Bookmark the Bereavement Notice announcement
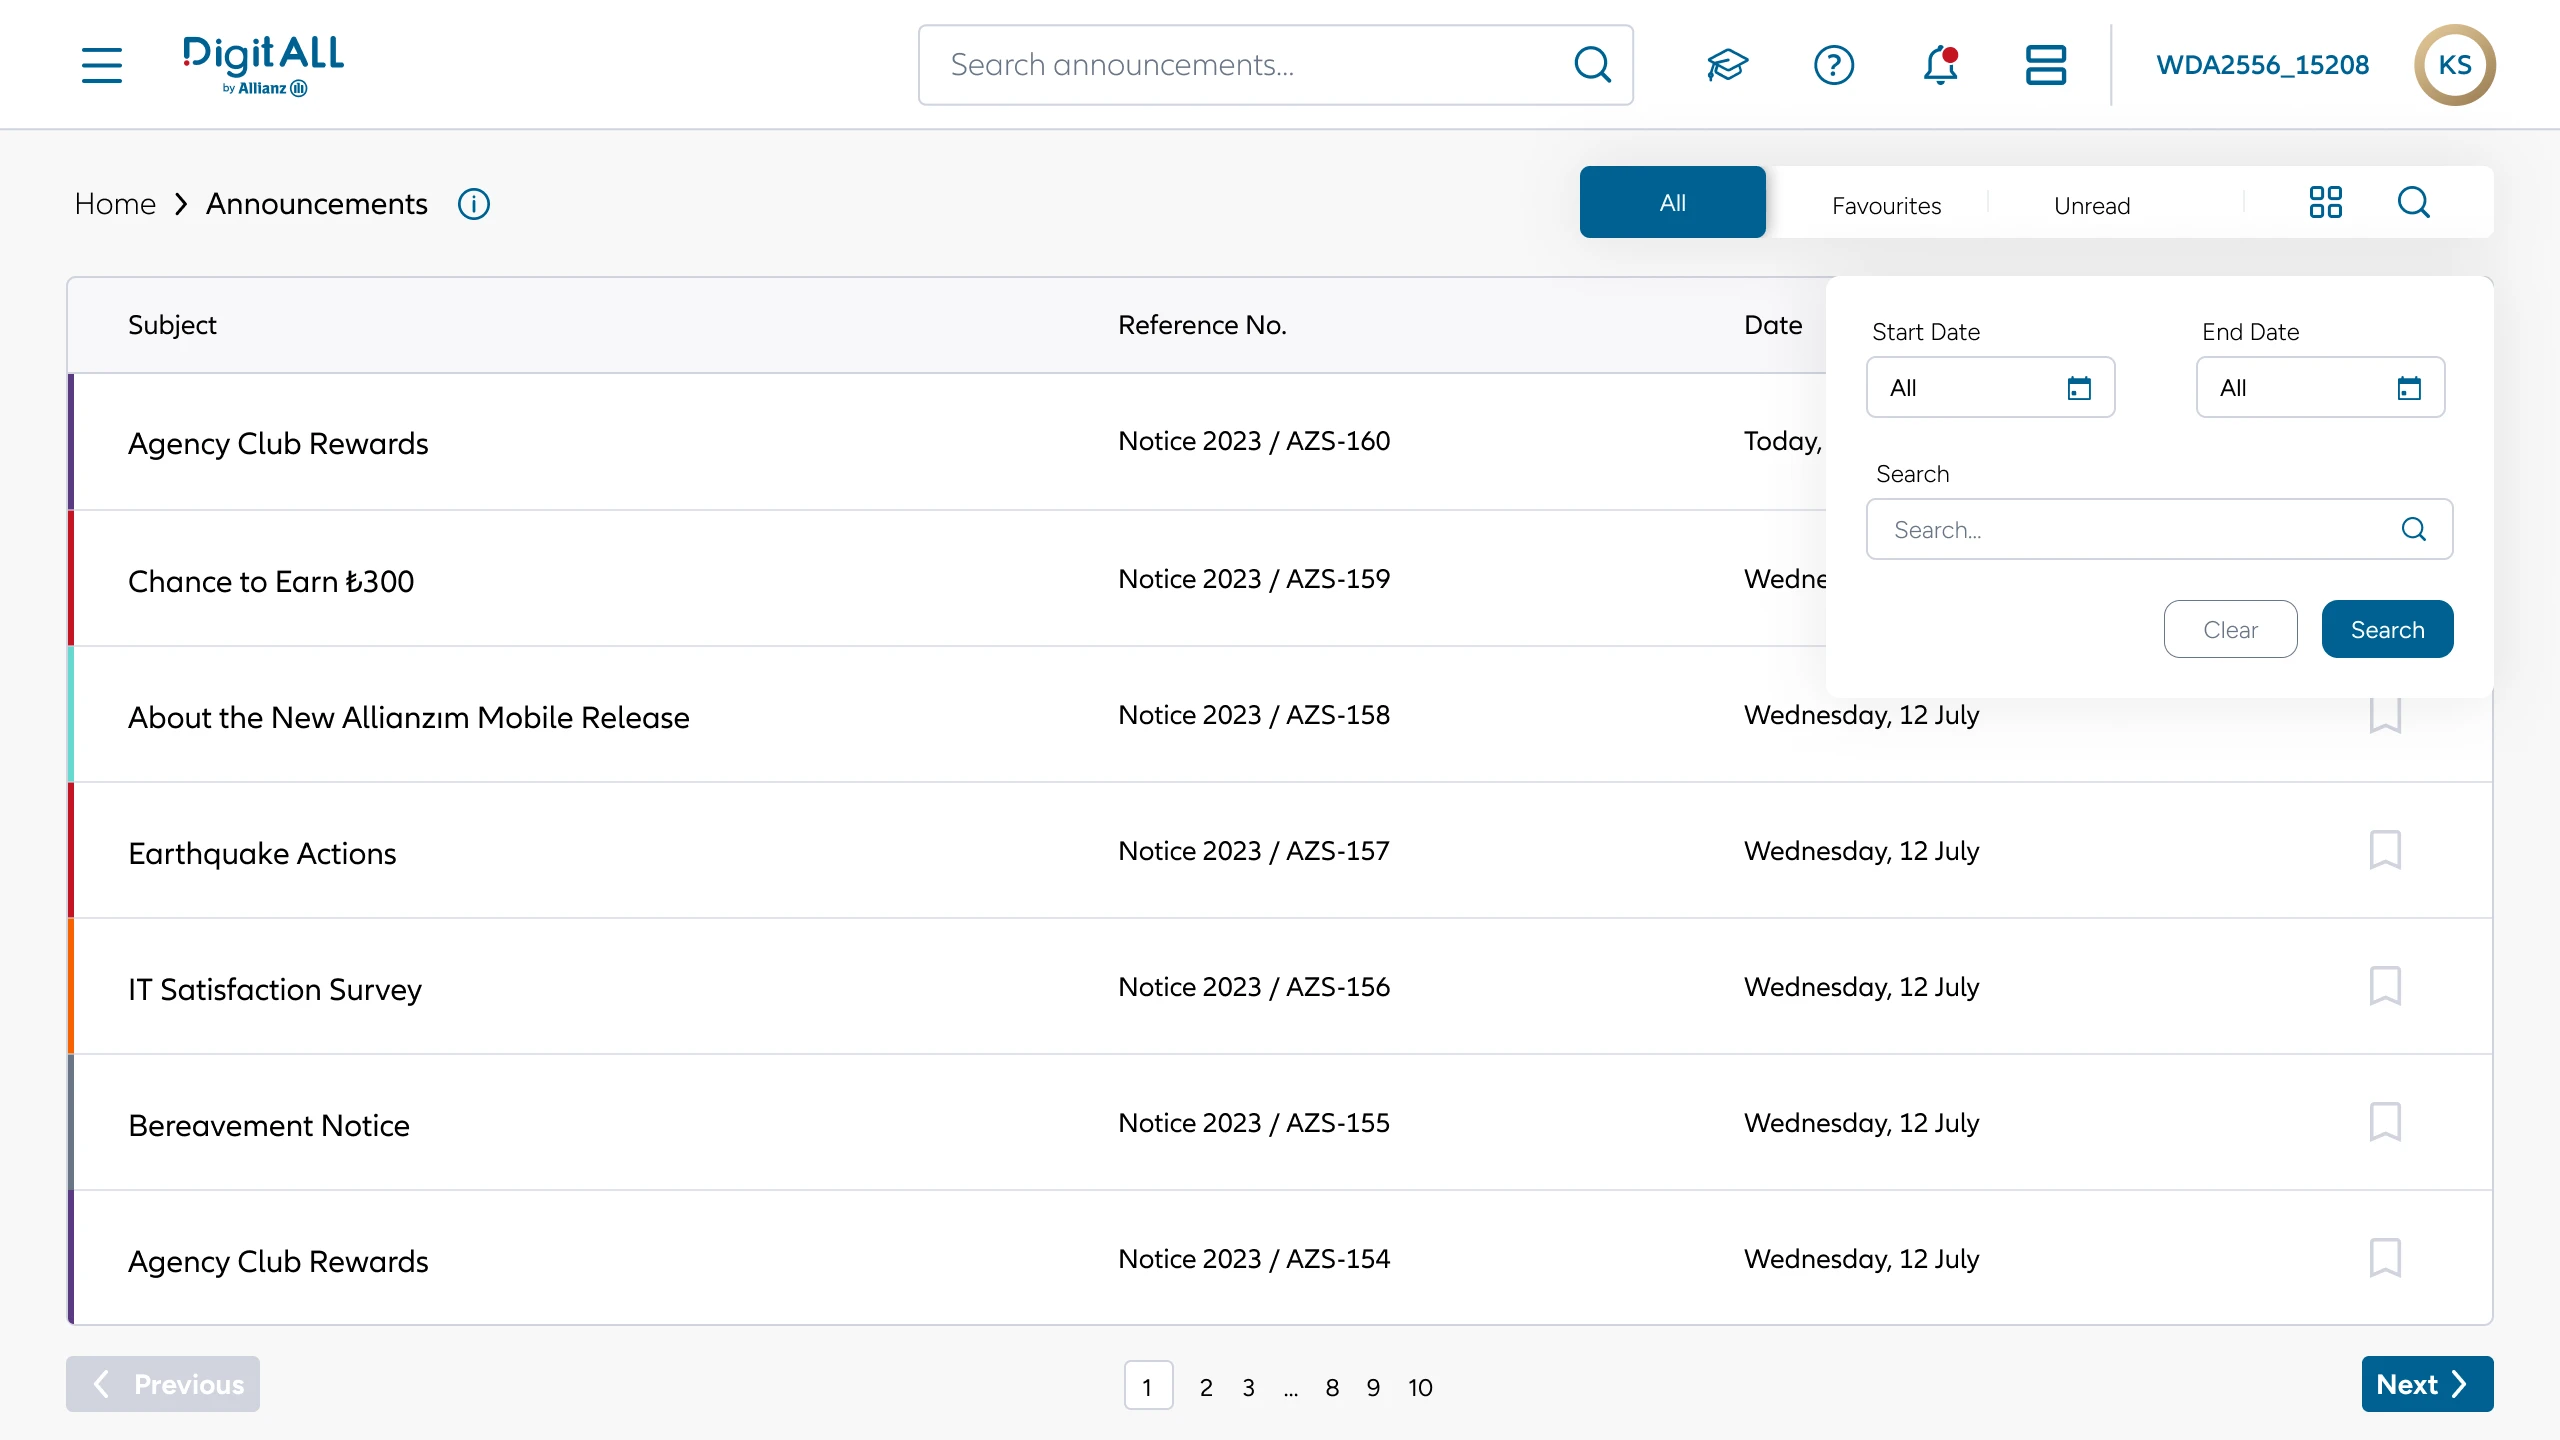This screenshot has width=2560, height=1440. (2385, 1122)
